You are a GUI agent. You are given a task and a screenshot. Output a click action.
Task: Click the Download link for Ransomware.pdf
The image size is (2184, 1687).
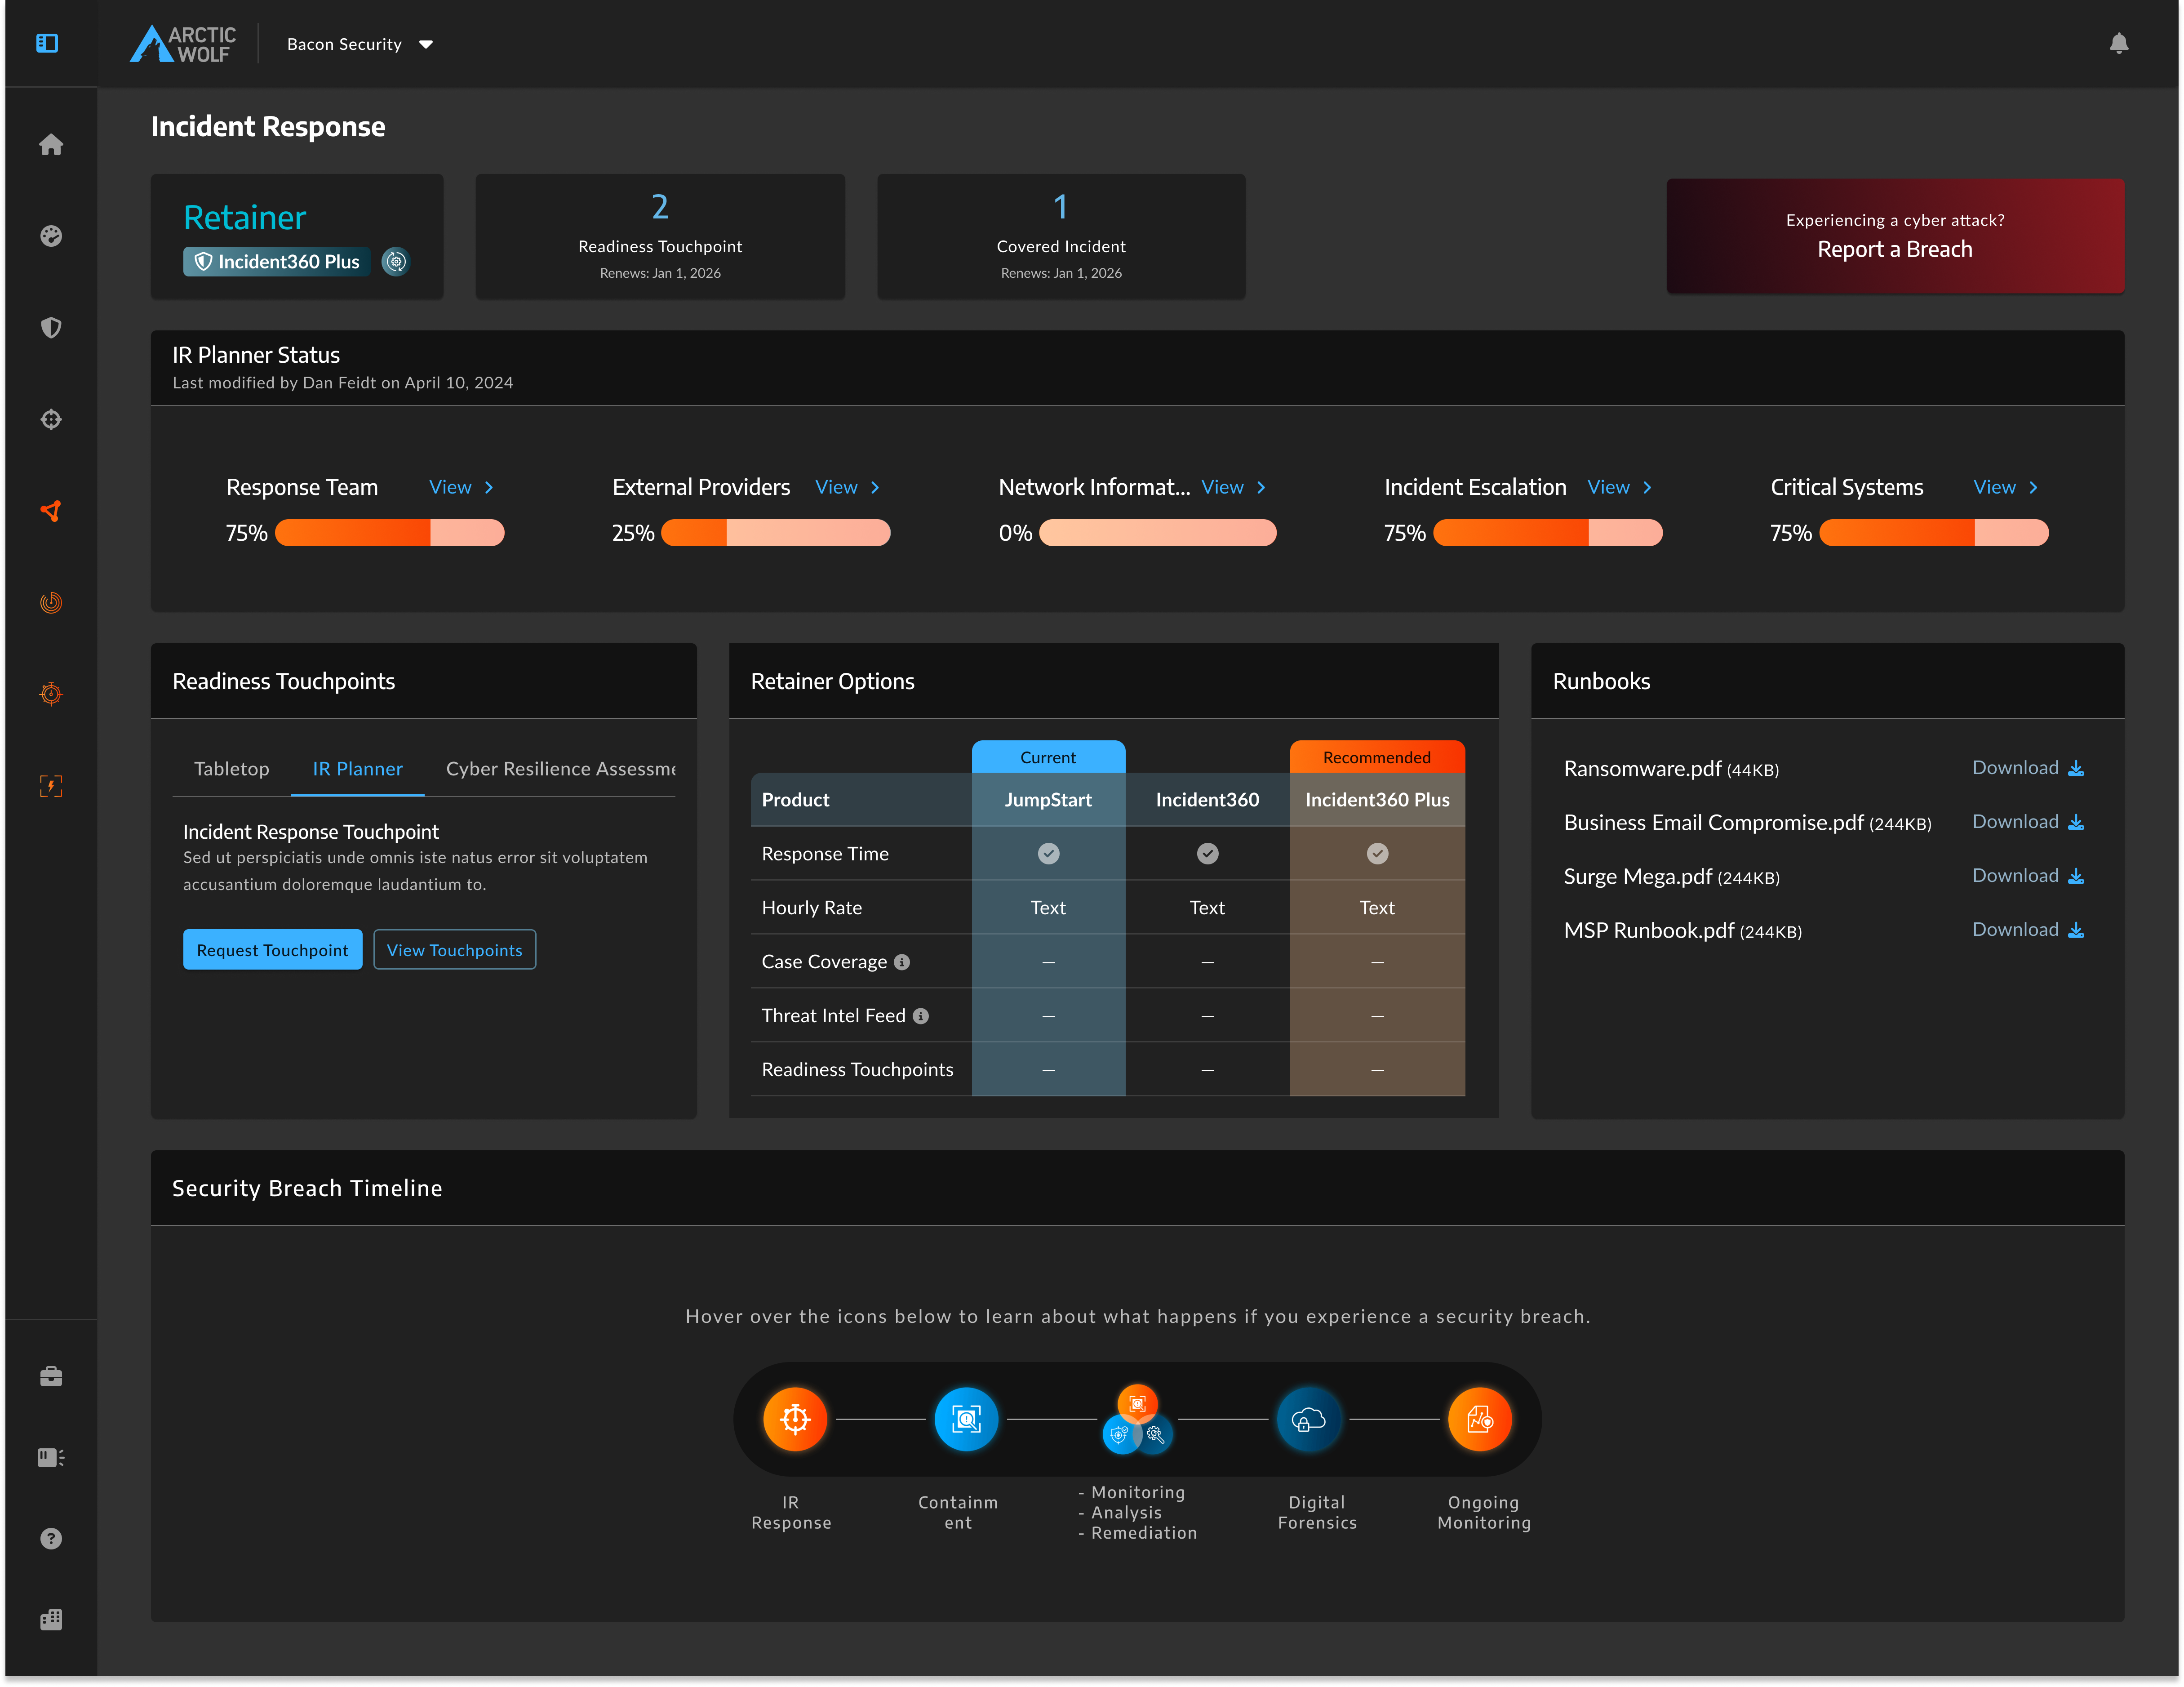[2015, 768]
